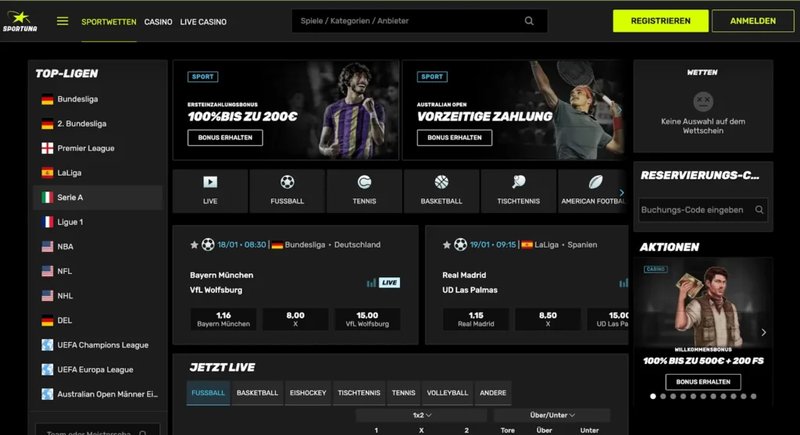Open Australian Open Männer Einzel league

[98, 394]
